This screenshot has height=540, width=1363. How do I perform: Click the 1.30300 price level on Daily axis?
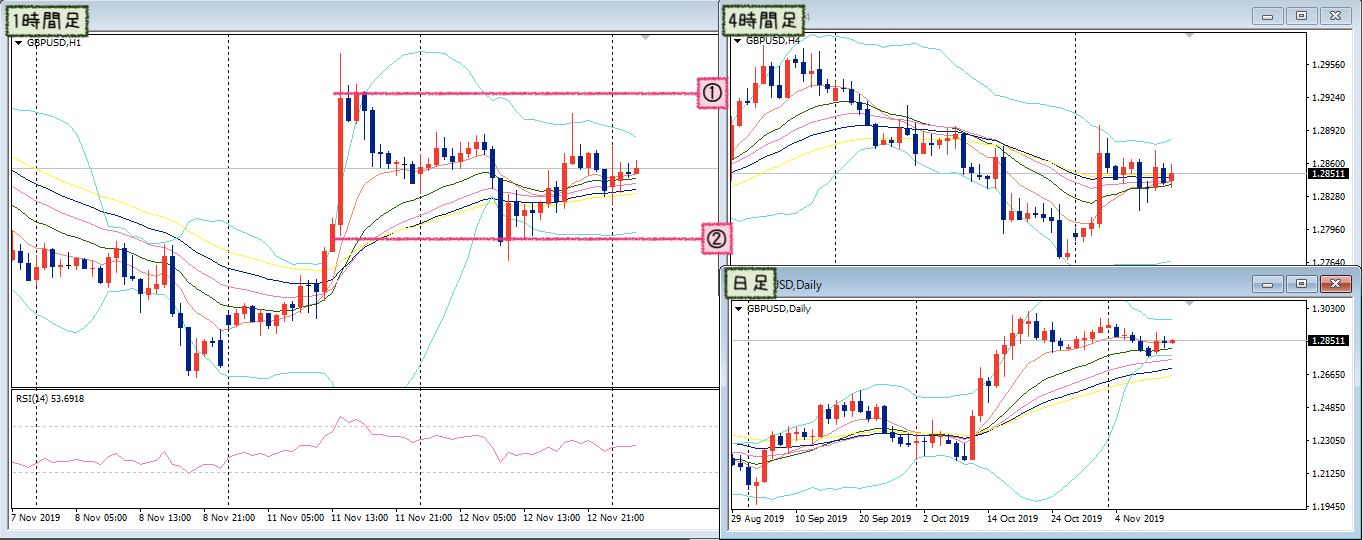[x=1327, y=309]
